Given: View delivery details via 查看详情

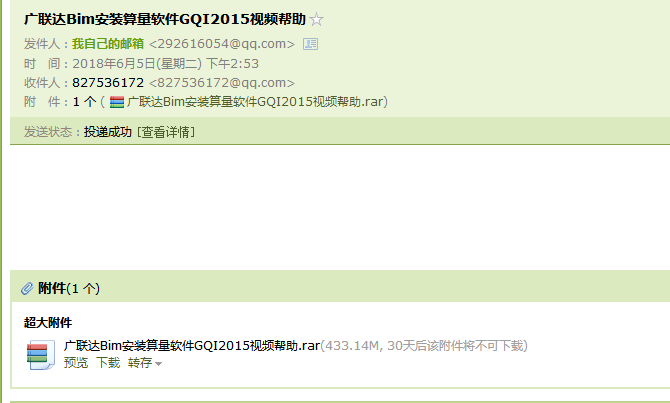Looking at the screenshot, I should click(x=166, y=132).
